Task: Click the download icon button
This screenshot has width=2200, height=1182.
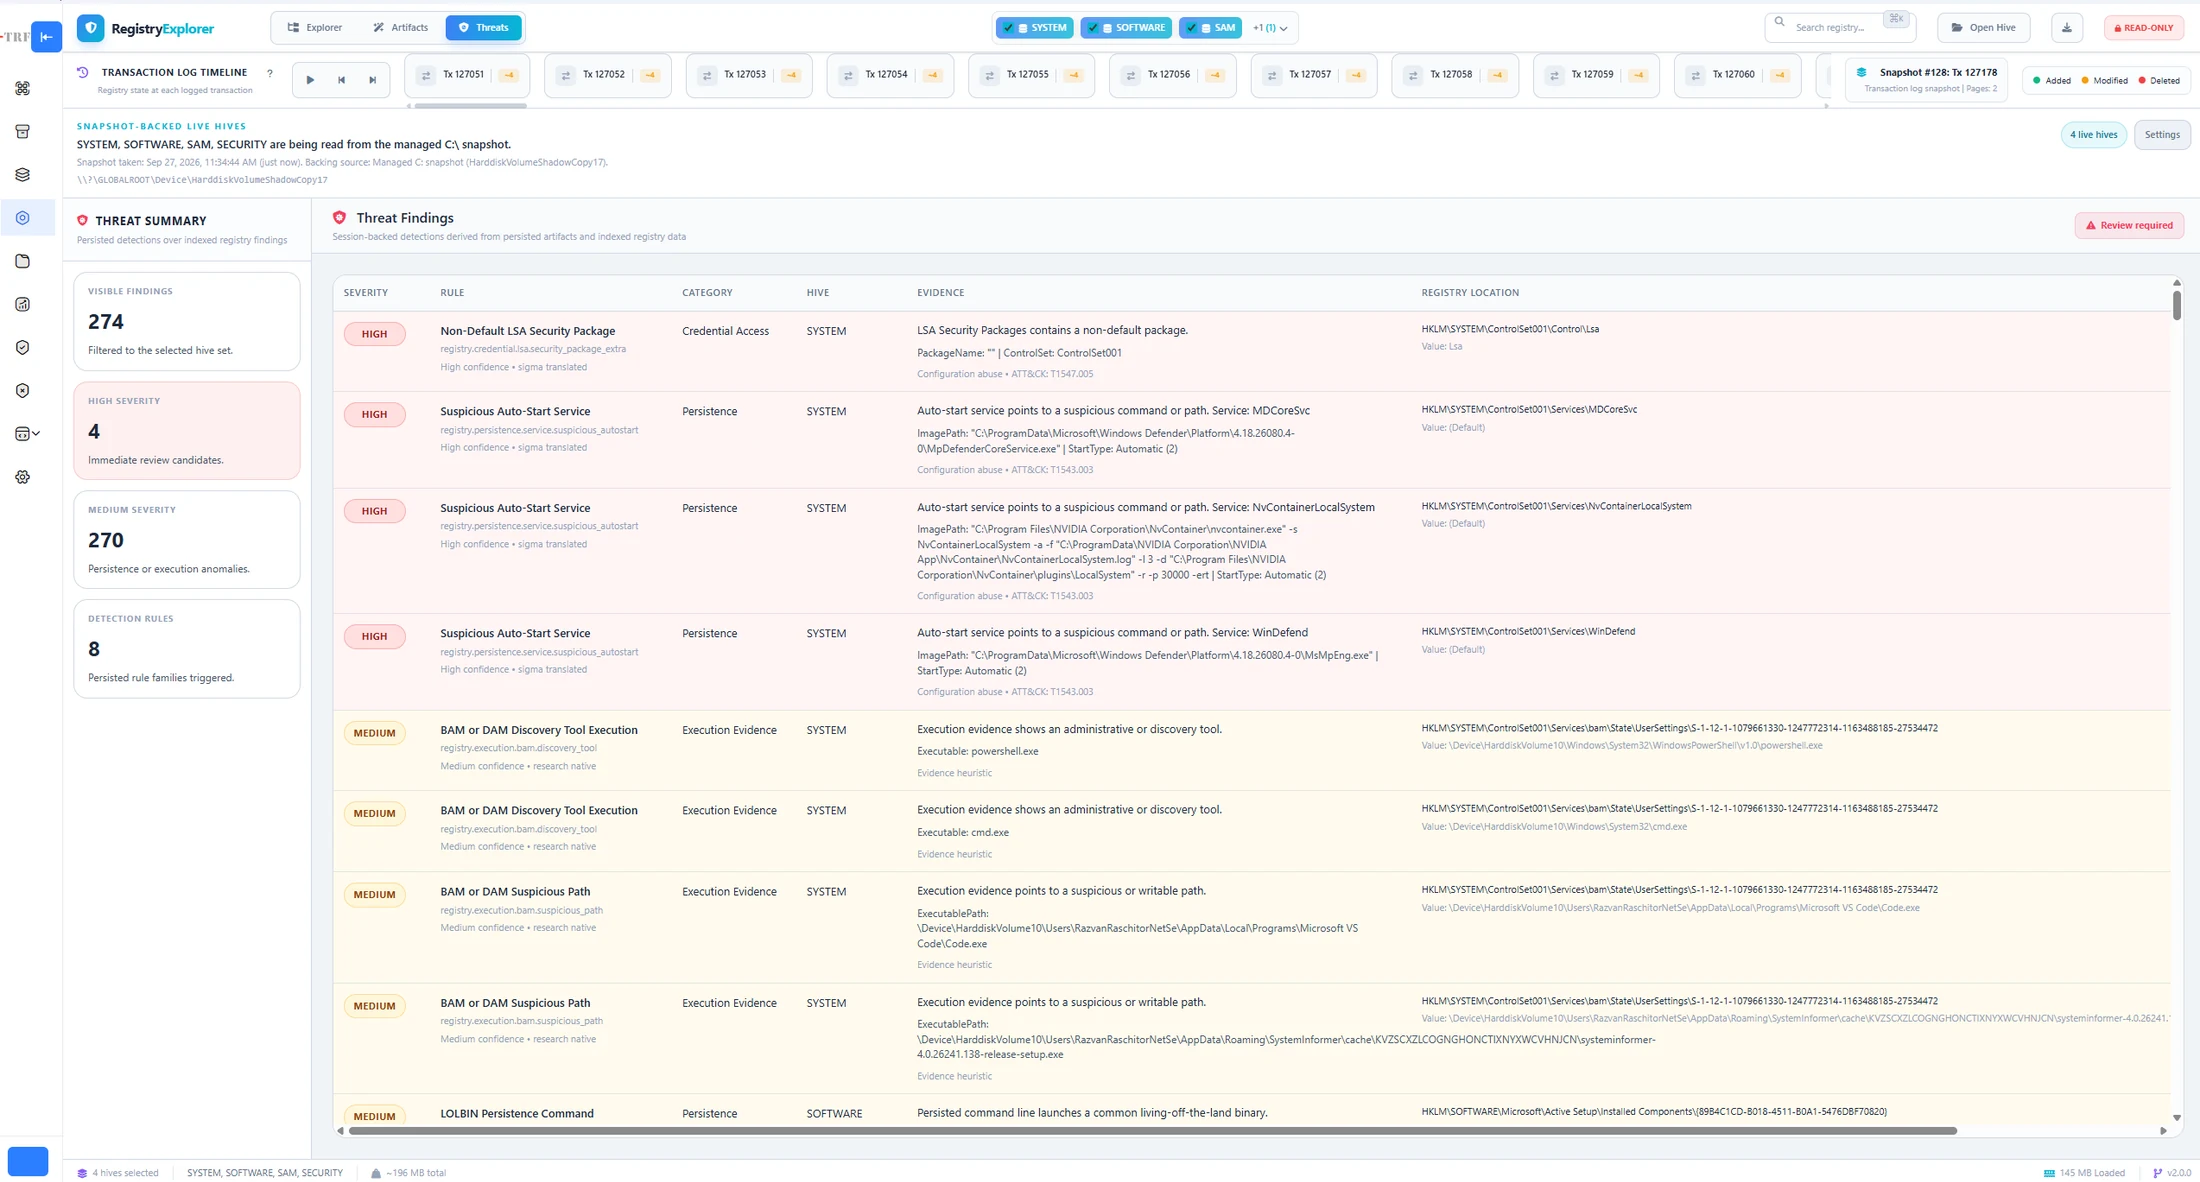Action: [x=2066, y=28]
